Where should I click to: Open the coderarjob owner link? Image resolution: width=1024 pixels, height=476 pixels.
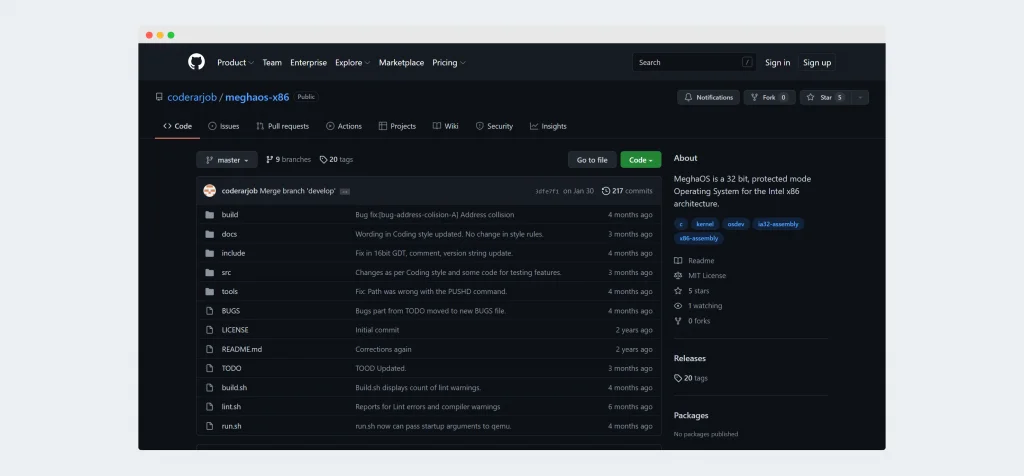pos(192,97)
